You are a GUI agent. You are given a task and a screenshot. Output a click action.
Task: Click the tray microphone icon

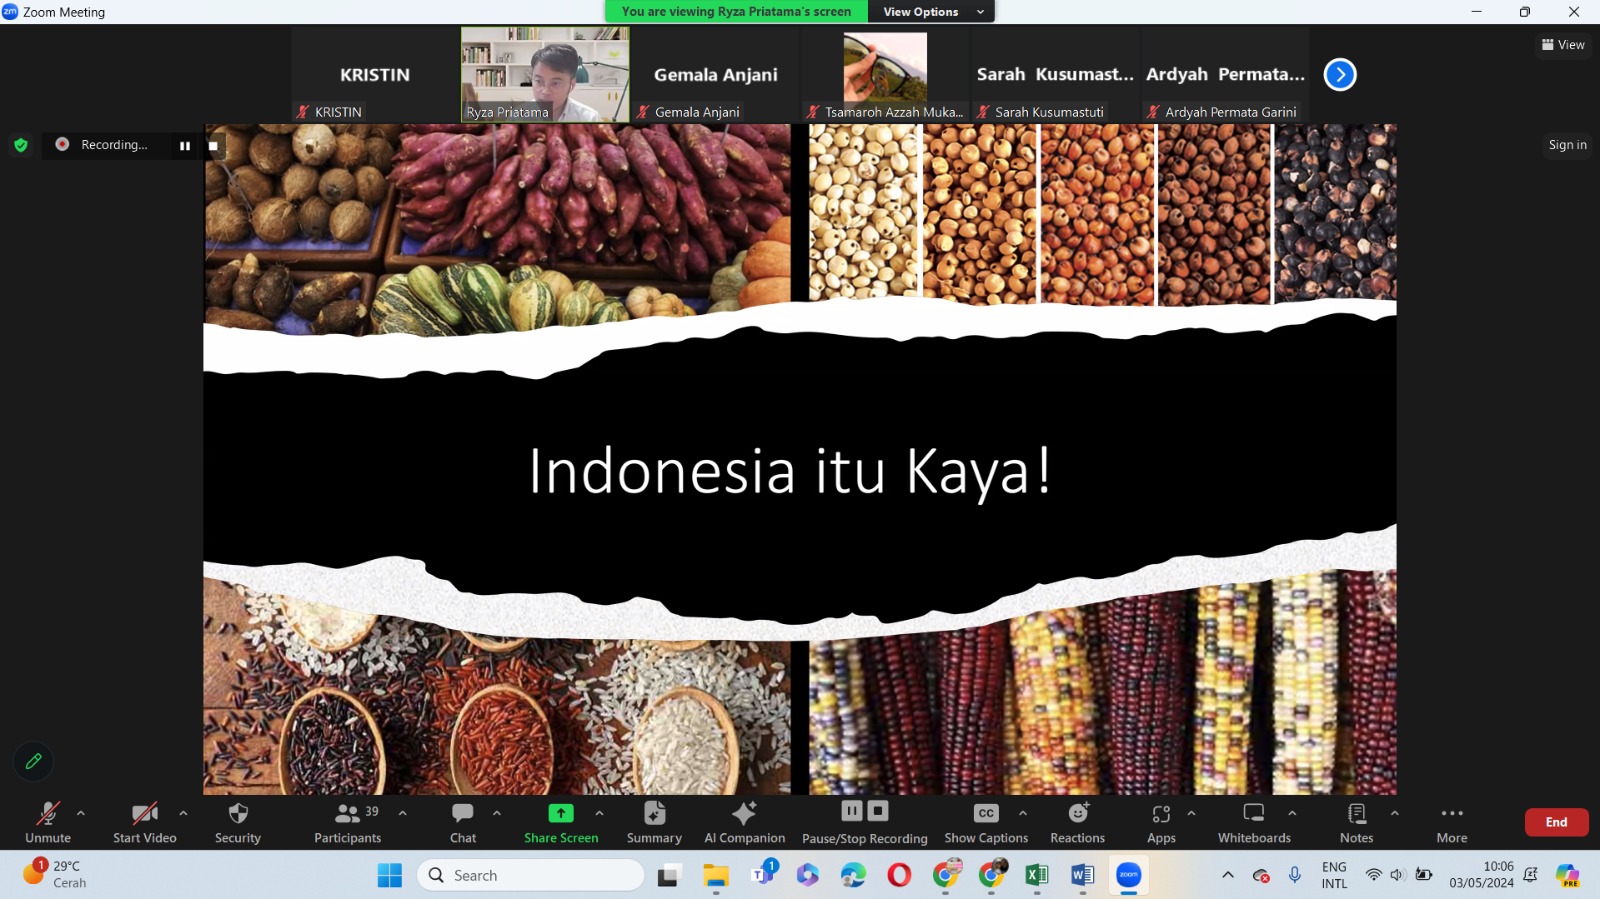(x=1294, y=875)
